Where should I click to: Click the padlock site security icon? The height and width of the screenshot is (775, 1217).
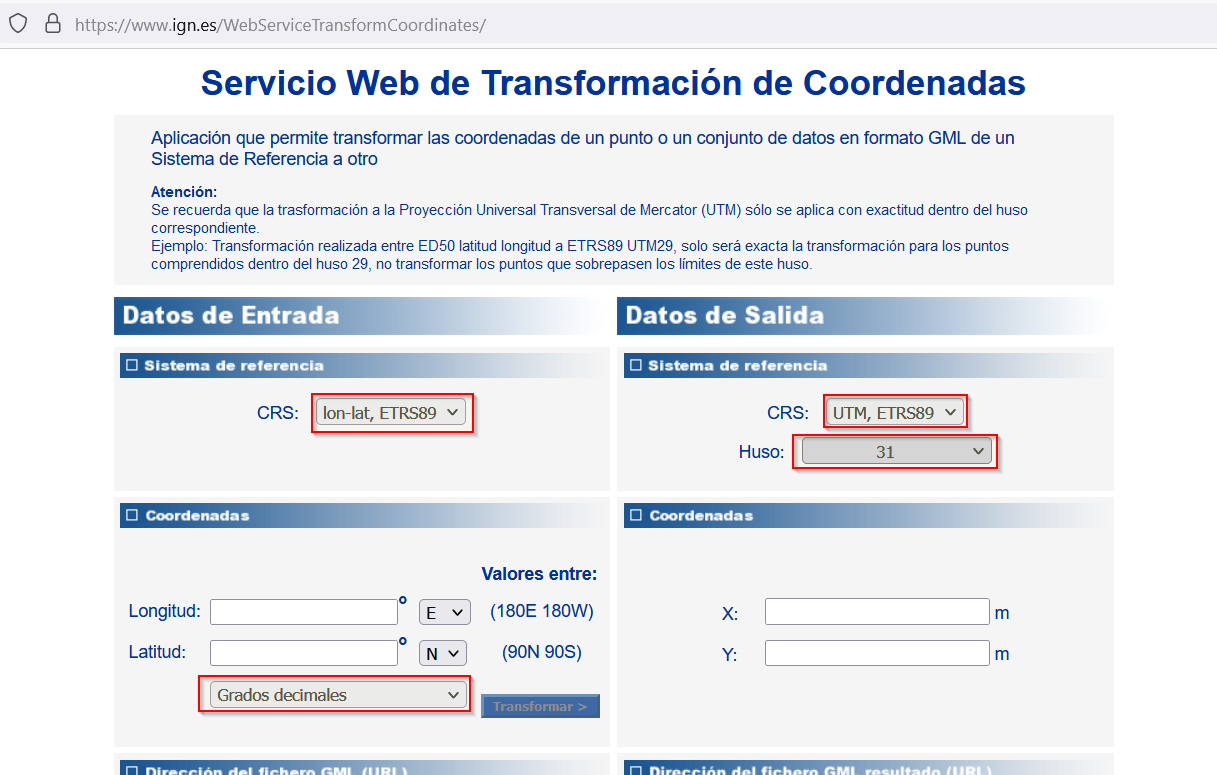point(52,23)
